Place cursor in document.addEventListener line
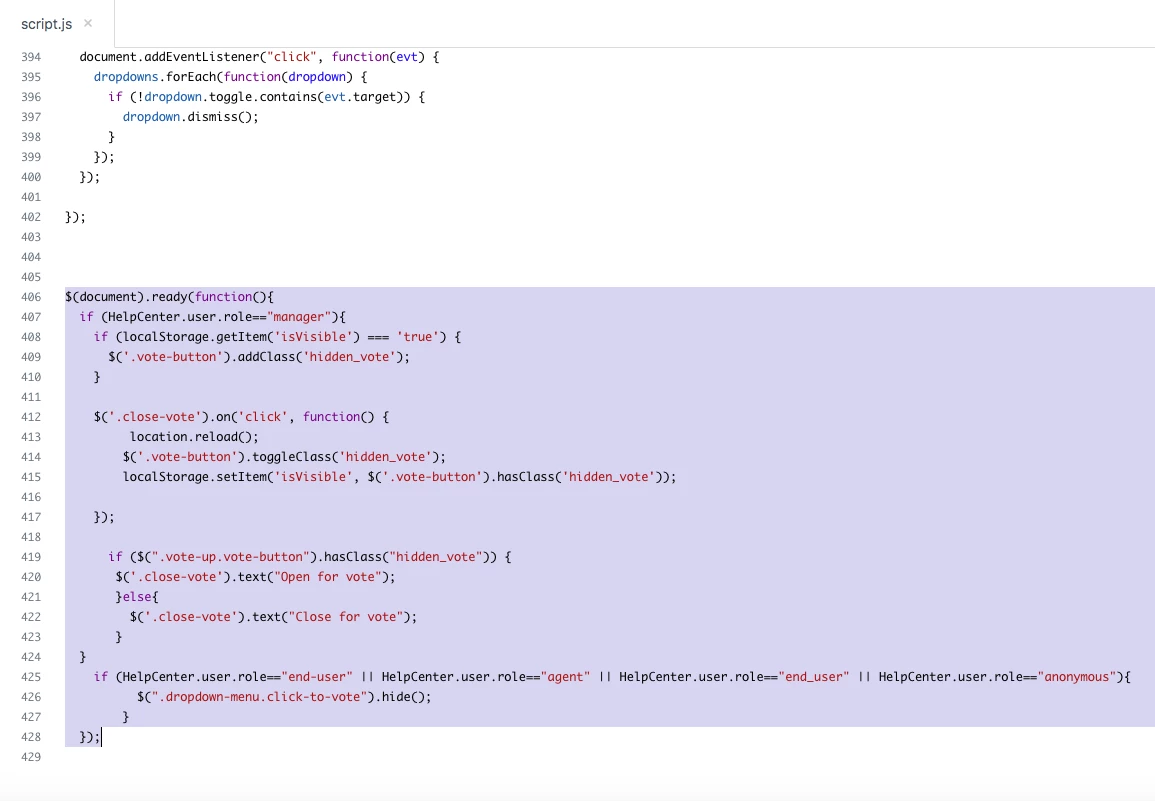 click(x=259, y=57)
